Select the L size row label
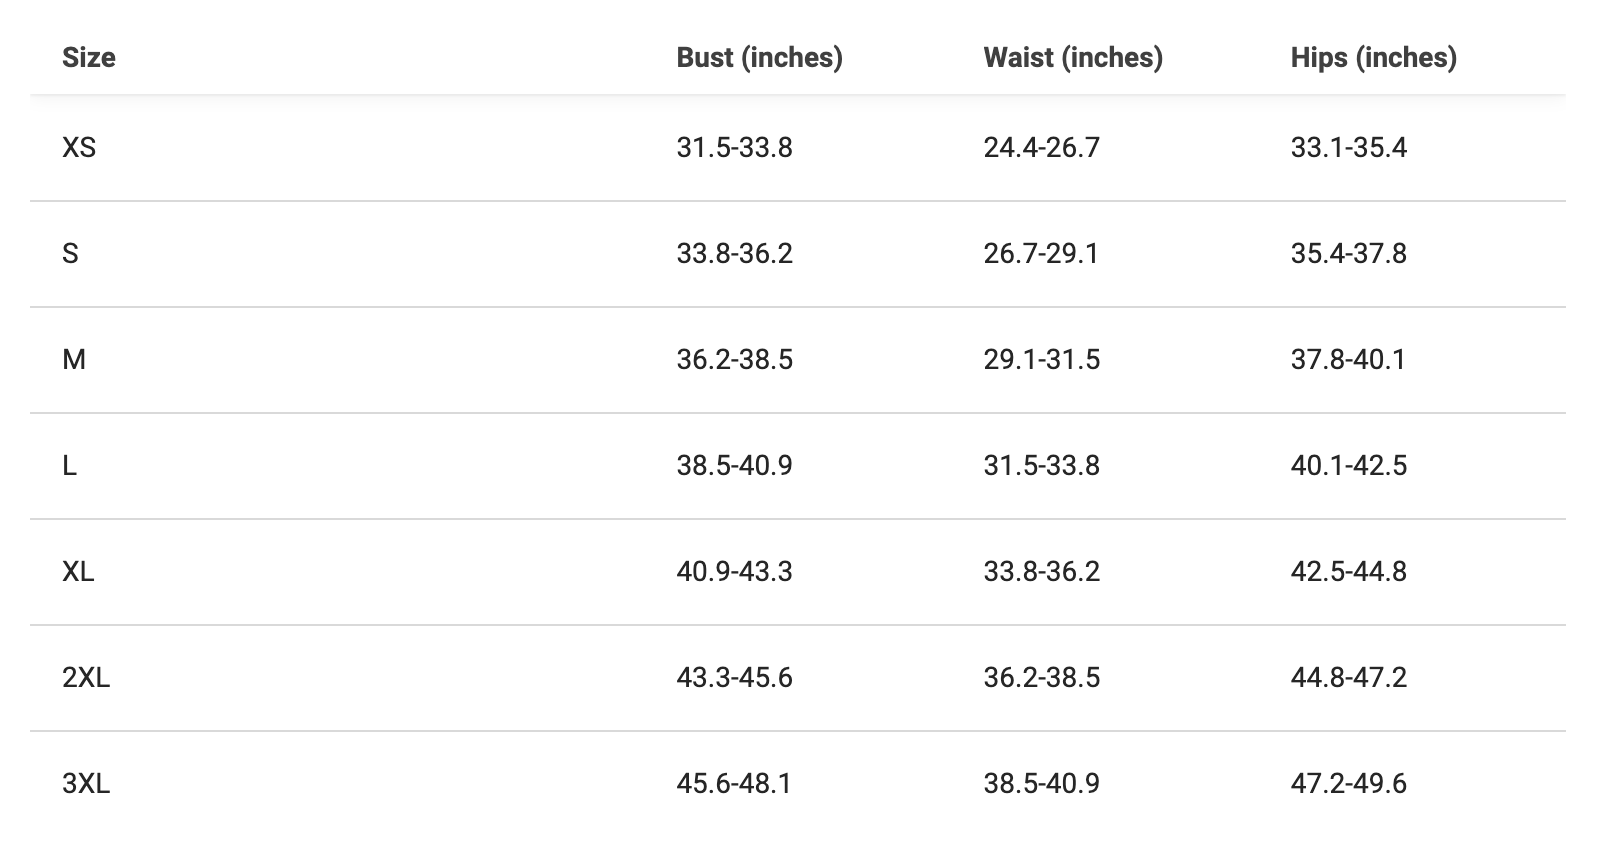The image size is (1598, 854). pos(70,466)
